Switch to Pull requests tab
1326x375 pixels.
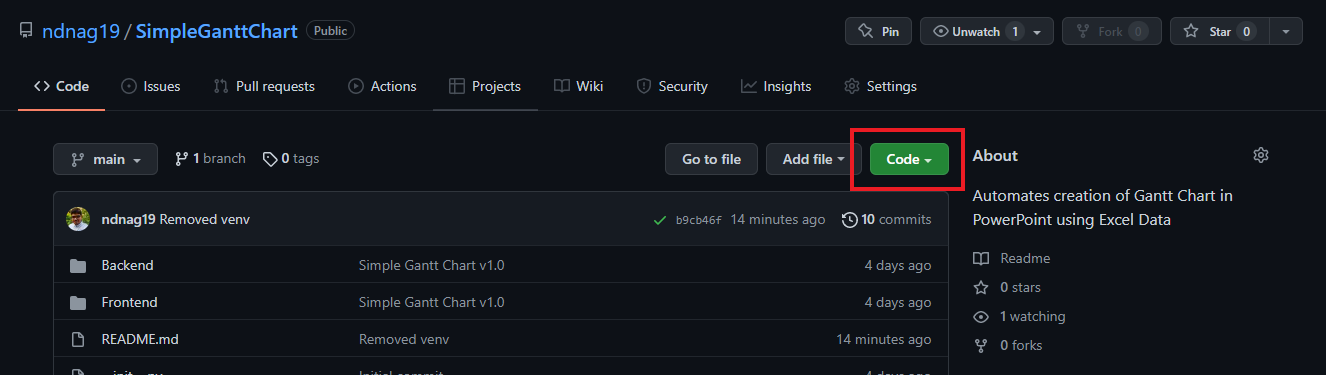(x=264, y=86)
